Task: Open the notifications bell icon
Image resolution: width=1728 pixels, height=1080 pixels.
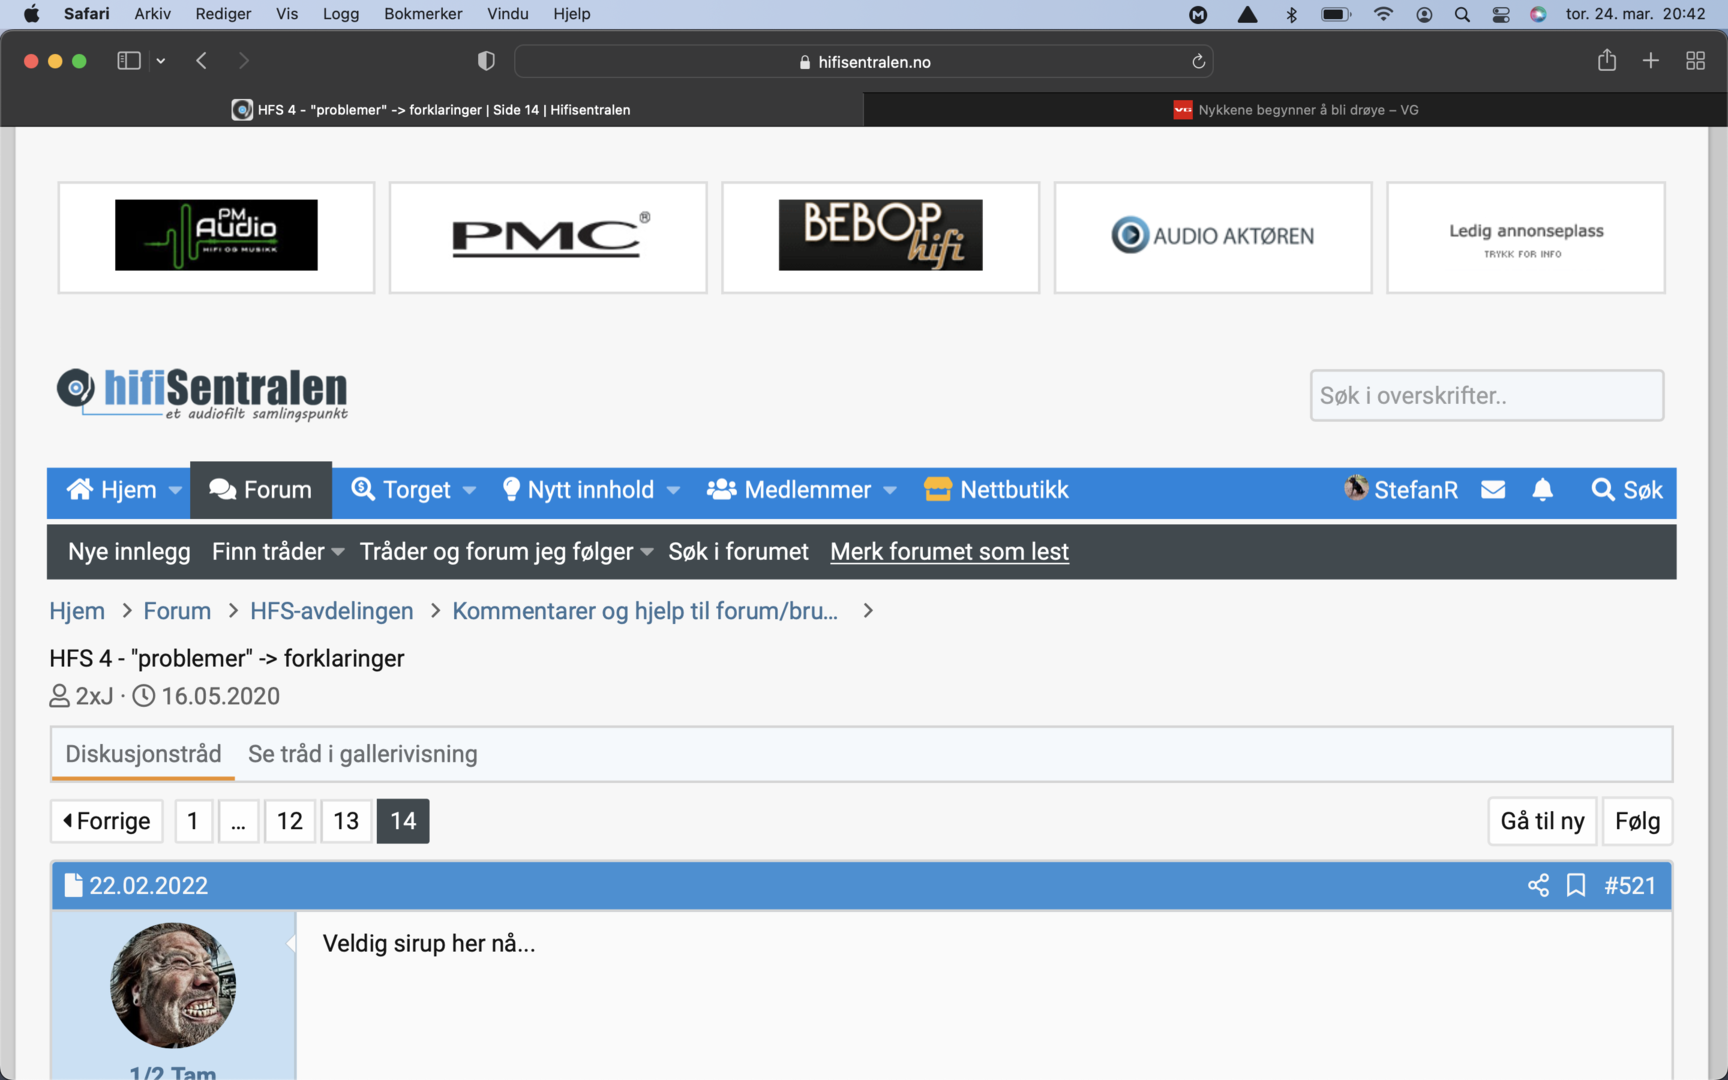Action: point(1543,490)
